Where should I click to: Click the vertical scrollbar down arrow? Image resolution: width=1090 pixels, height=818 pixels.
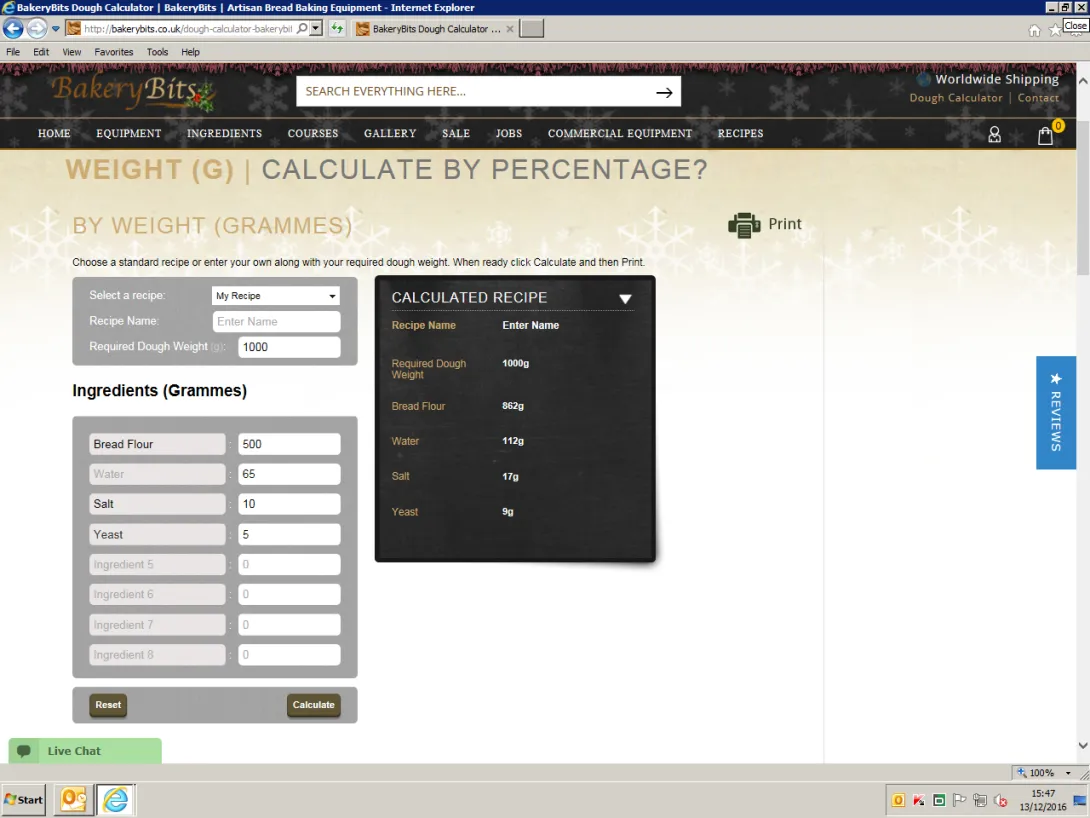point(1083,745)
